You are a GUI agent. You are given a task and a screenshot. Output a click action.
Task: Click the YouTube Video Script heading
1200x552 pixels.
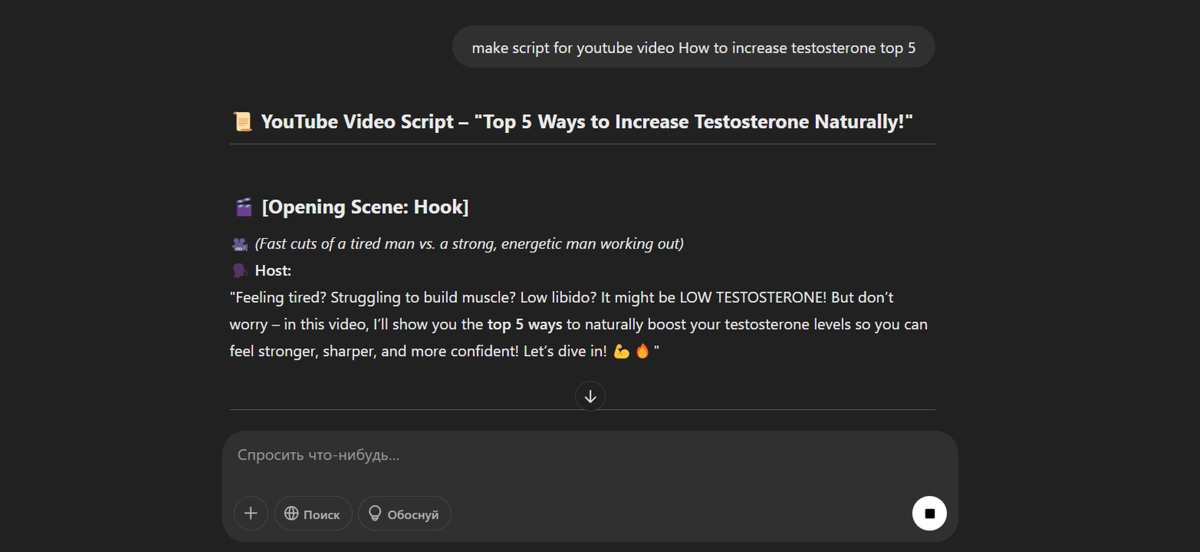587,122
